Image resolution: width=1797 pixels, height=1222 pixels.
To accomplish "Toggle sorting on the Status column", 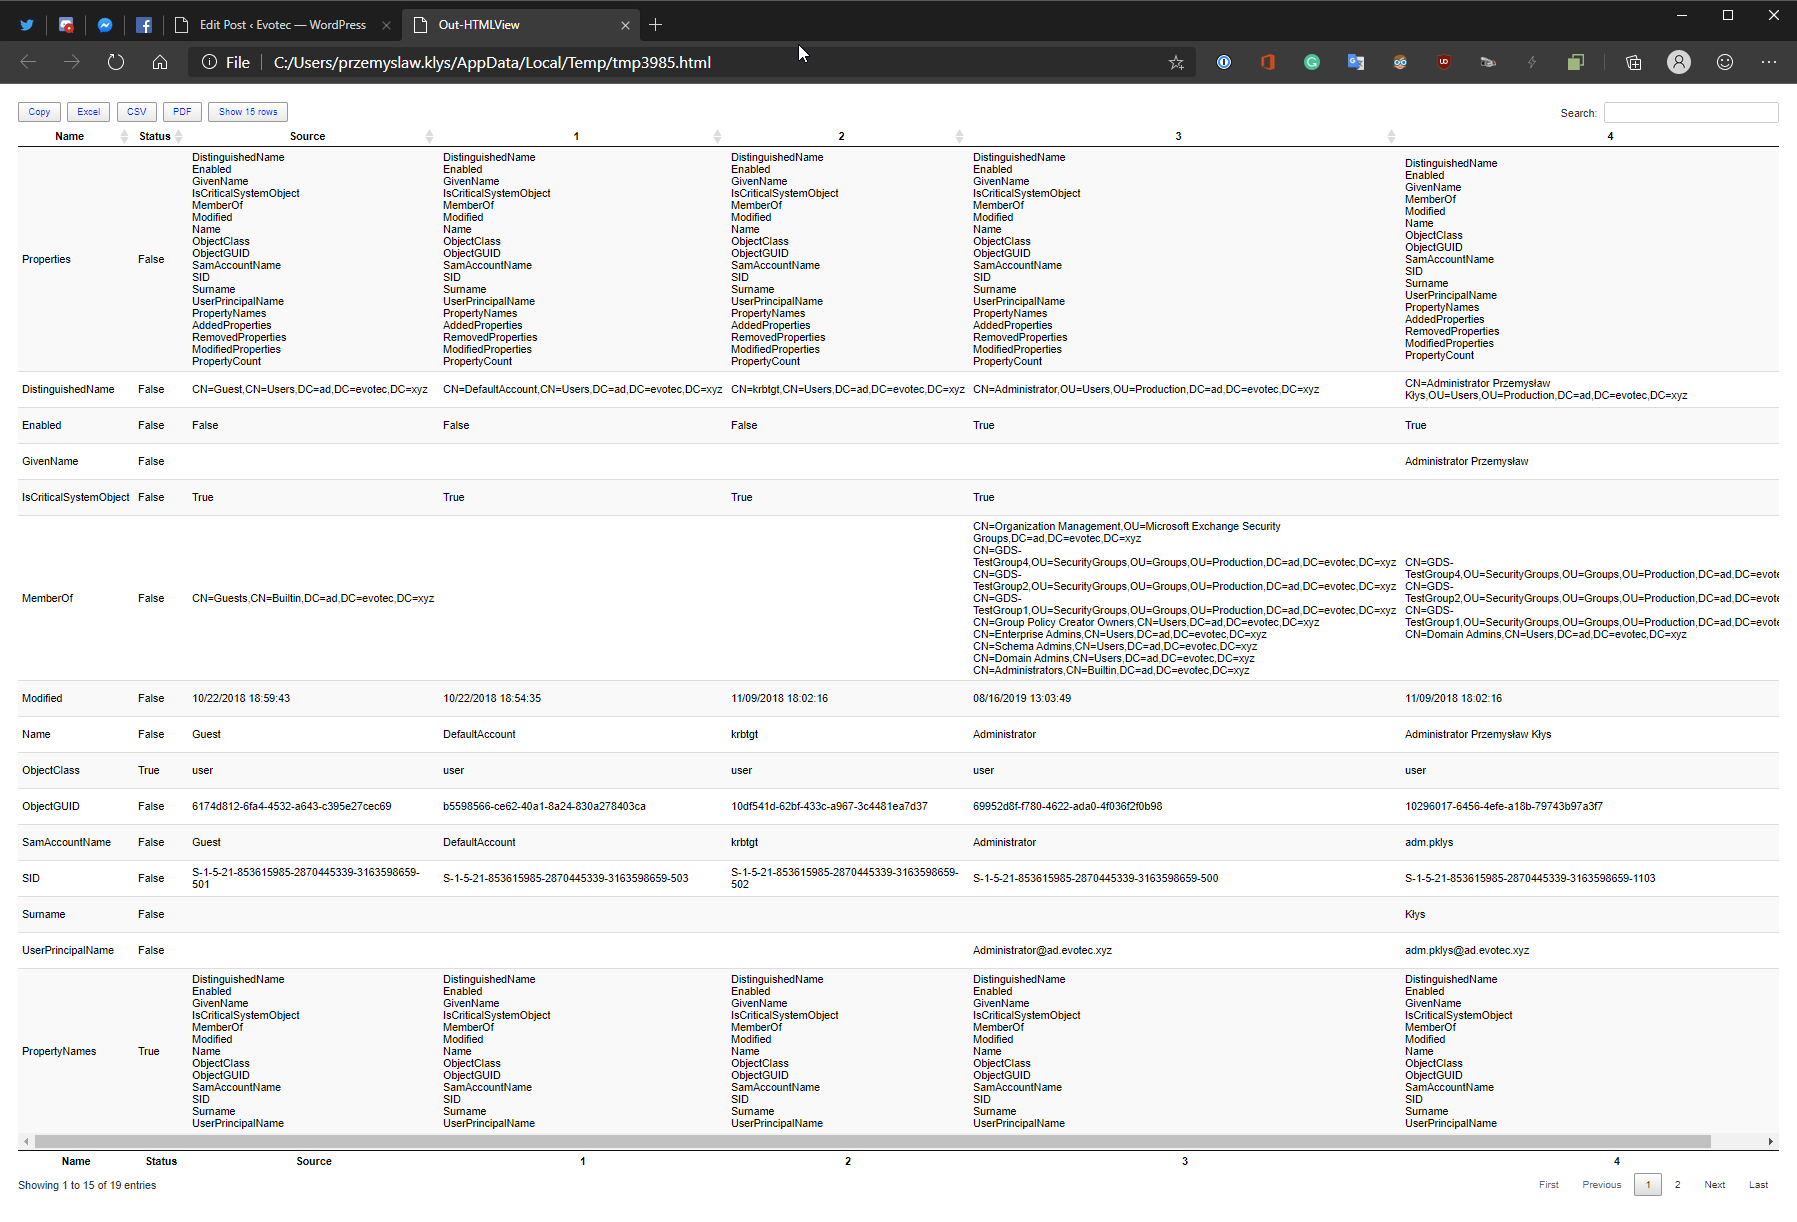I will [x=152, y=136].
